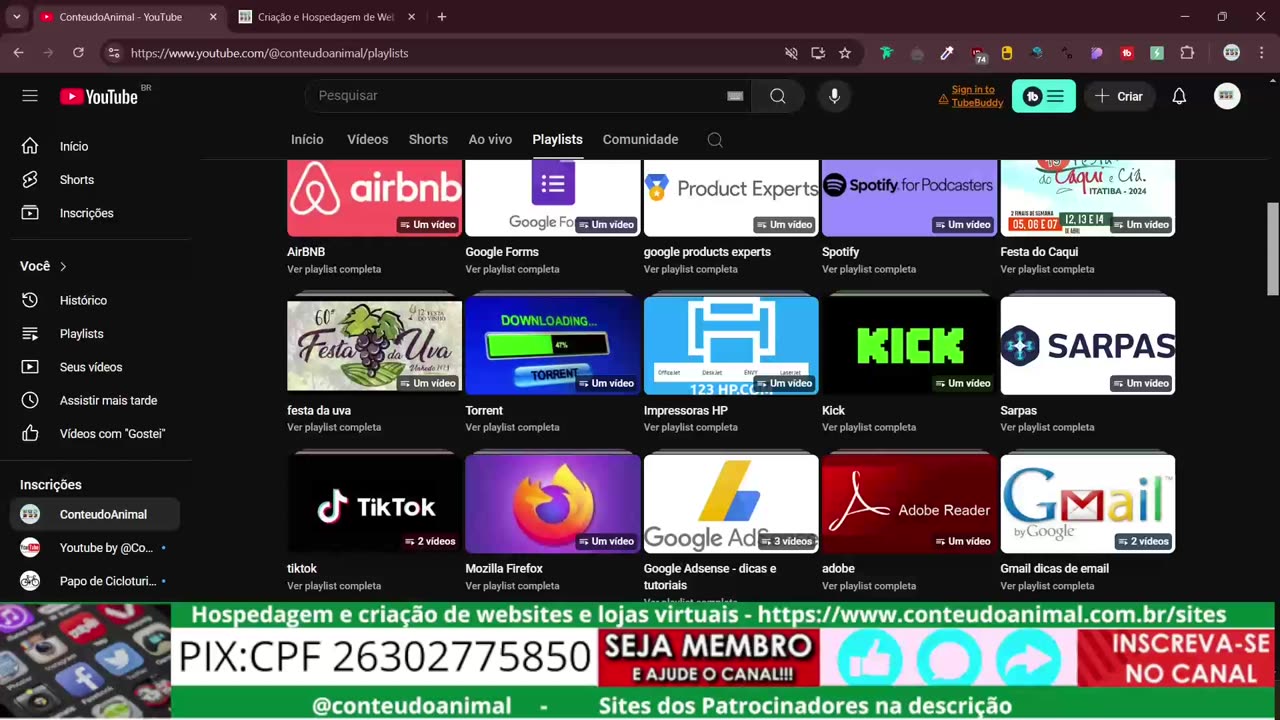Open the Adobe Reader playlist thumbnail
Screen dimensions: 1280x720
pos(909,503)
